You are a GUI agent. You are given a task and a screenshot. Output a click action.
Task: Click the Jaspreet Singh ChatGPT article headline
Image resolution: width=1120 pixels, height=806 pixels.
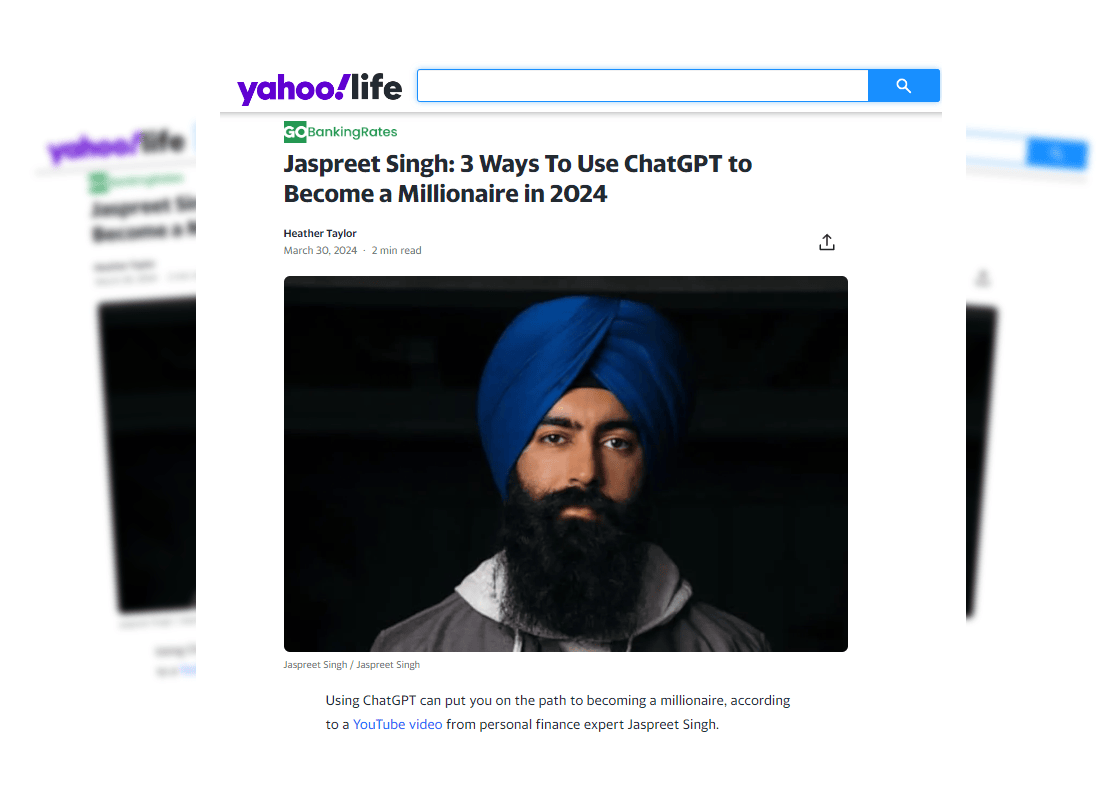(517, 179)
